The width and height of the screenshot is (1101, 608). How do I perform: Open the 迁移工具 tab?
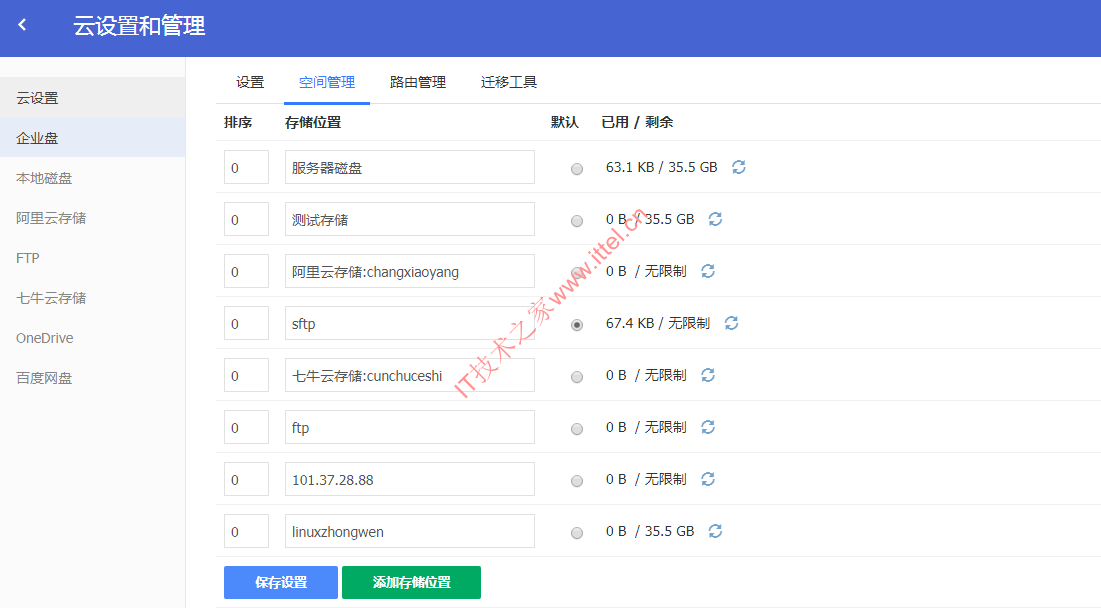pyautogui.click(x=508, y=82)
